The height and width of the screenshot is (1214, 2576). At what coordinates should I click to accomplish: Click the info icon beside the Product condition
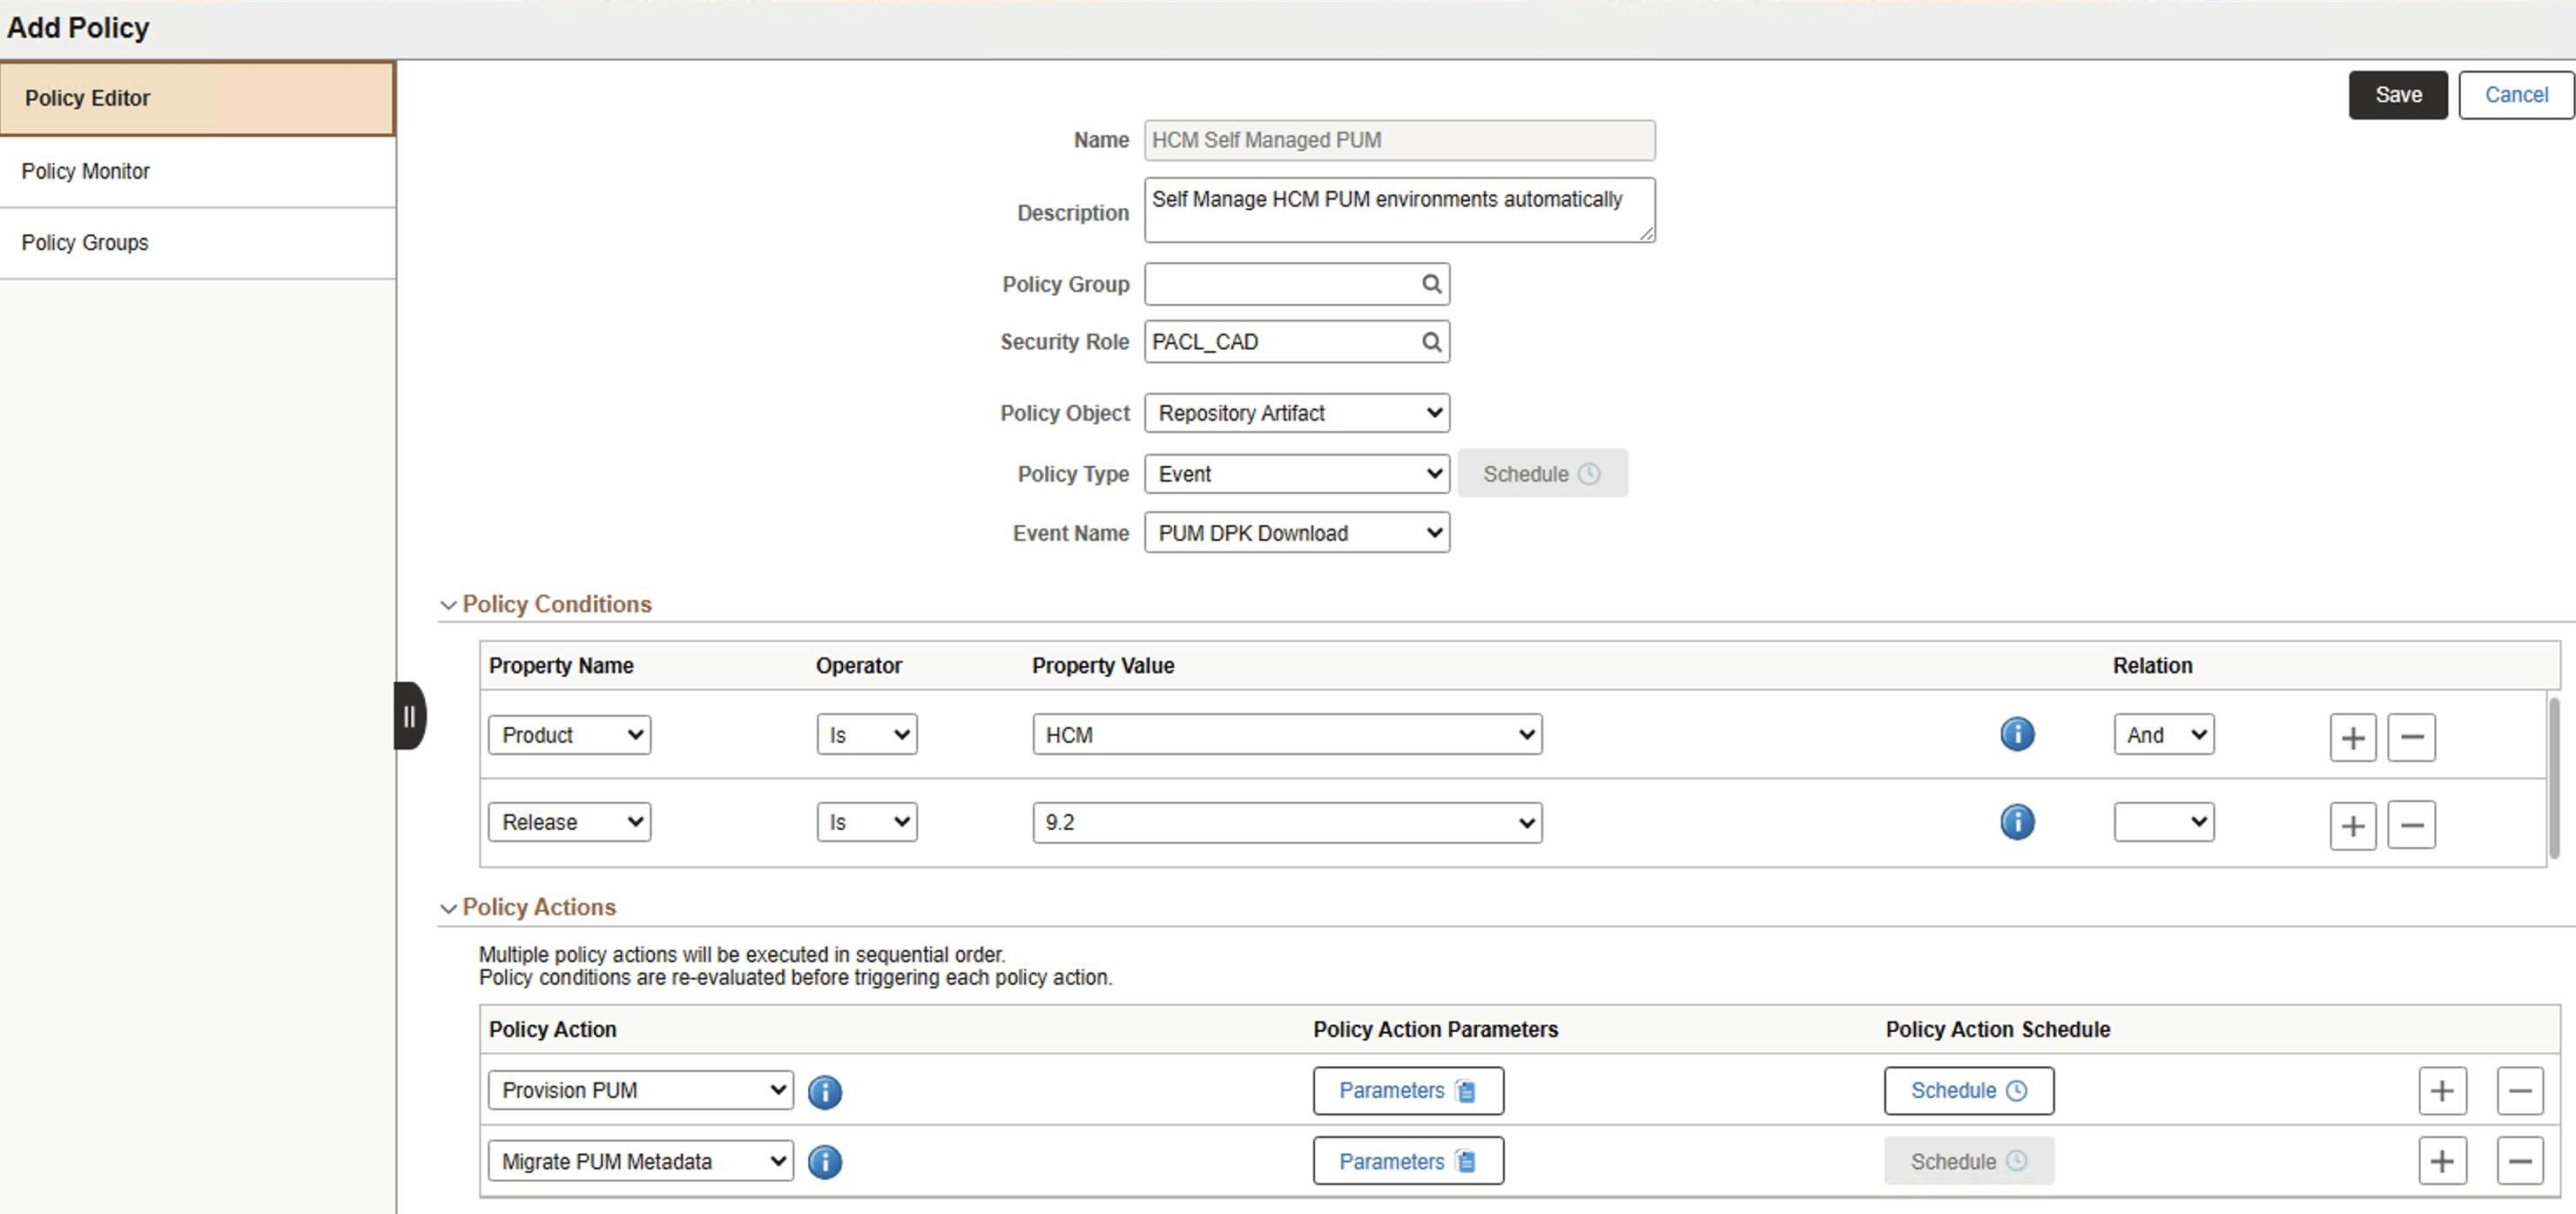tap(2017, 734)
